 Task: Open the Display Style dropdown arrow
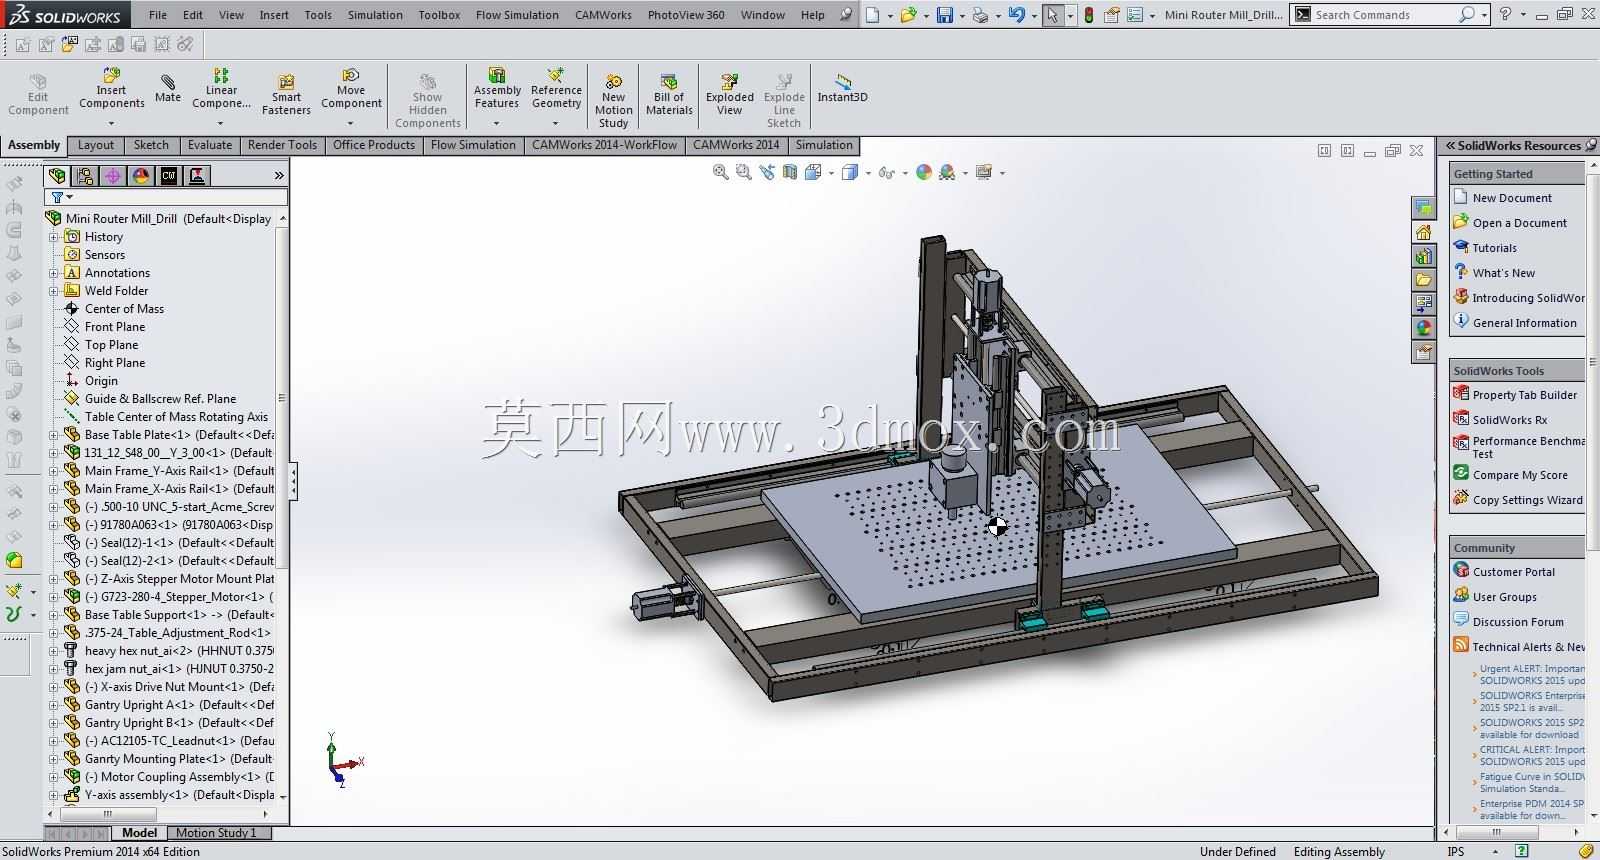867,173
